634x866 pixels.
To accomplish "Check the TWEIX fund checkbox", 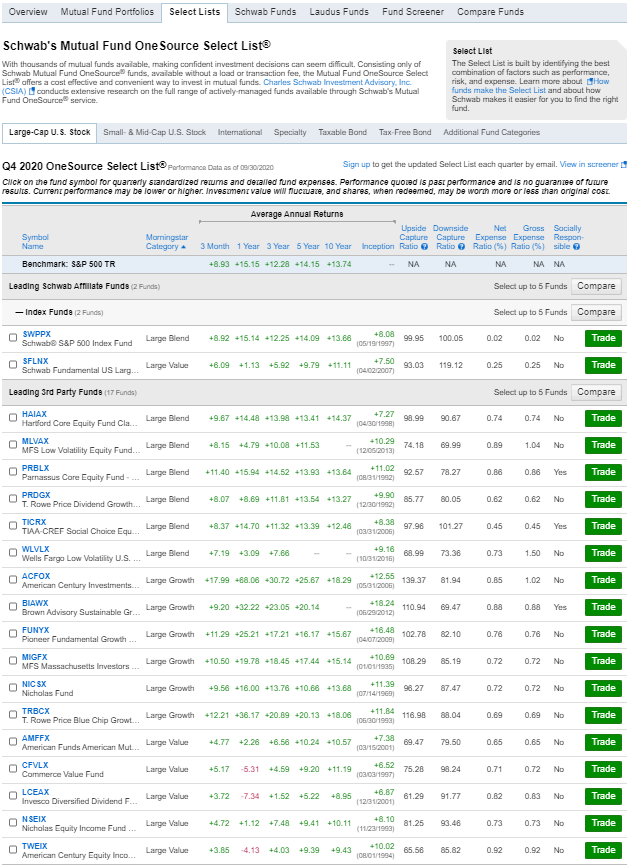I will 13,850.
